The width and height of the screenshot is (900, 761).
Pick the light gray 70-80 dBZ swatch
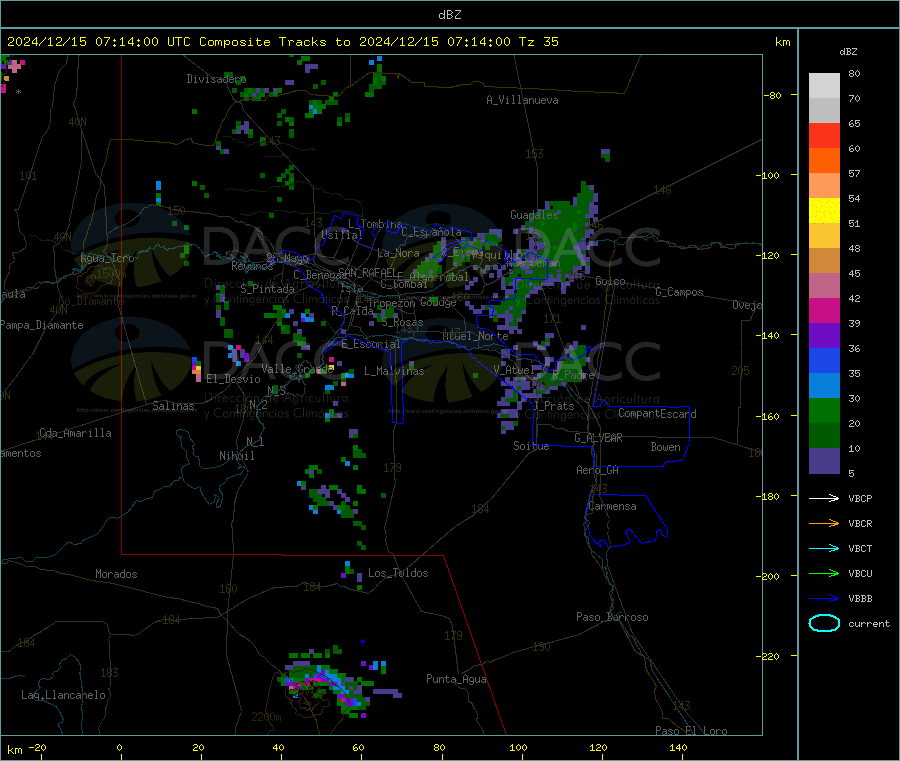click(824, 86)
